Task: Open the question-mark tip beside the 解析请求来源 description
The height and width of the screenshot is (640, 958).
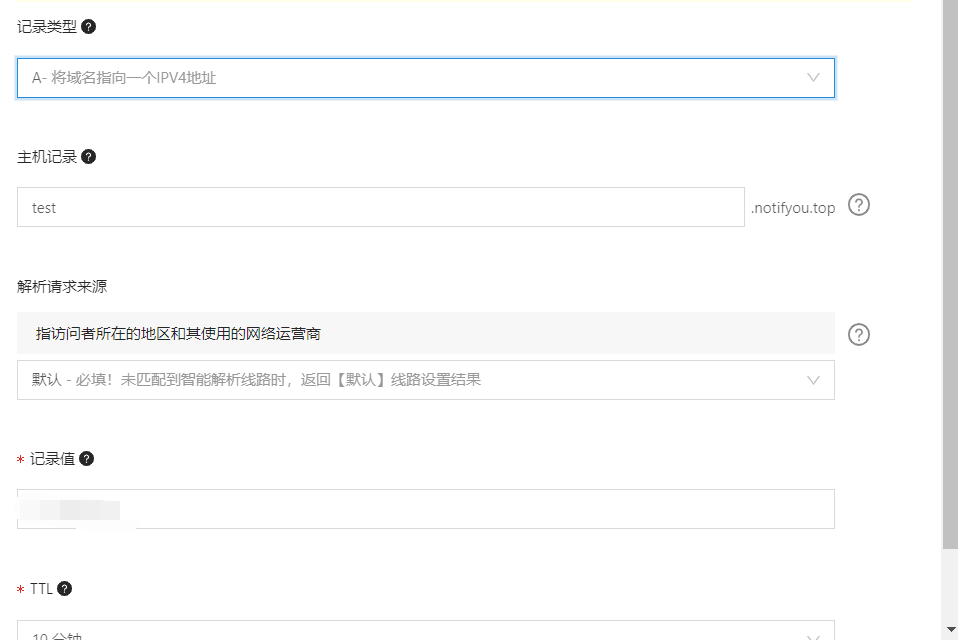Action: click(x=858, y=335)
